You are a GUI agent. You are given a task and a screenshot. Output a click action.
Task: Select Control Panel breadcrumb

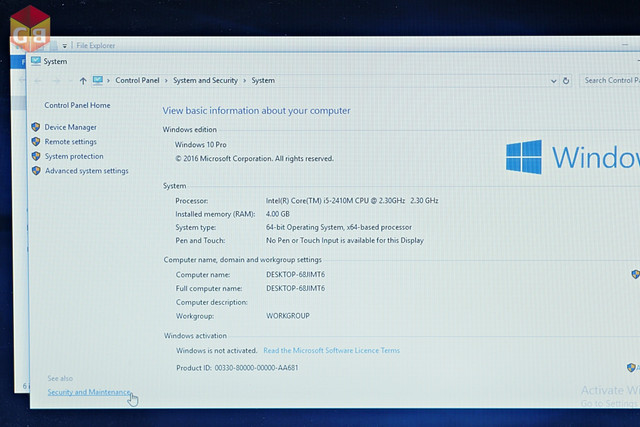(137, 80)
